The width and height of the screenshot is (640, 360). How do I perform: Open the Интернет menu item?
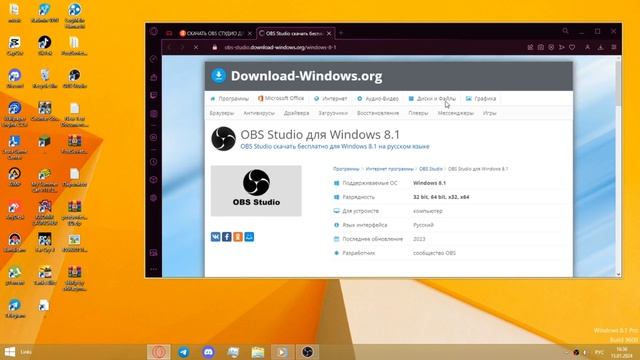coord(331,99)
